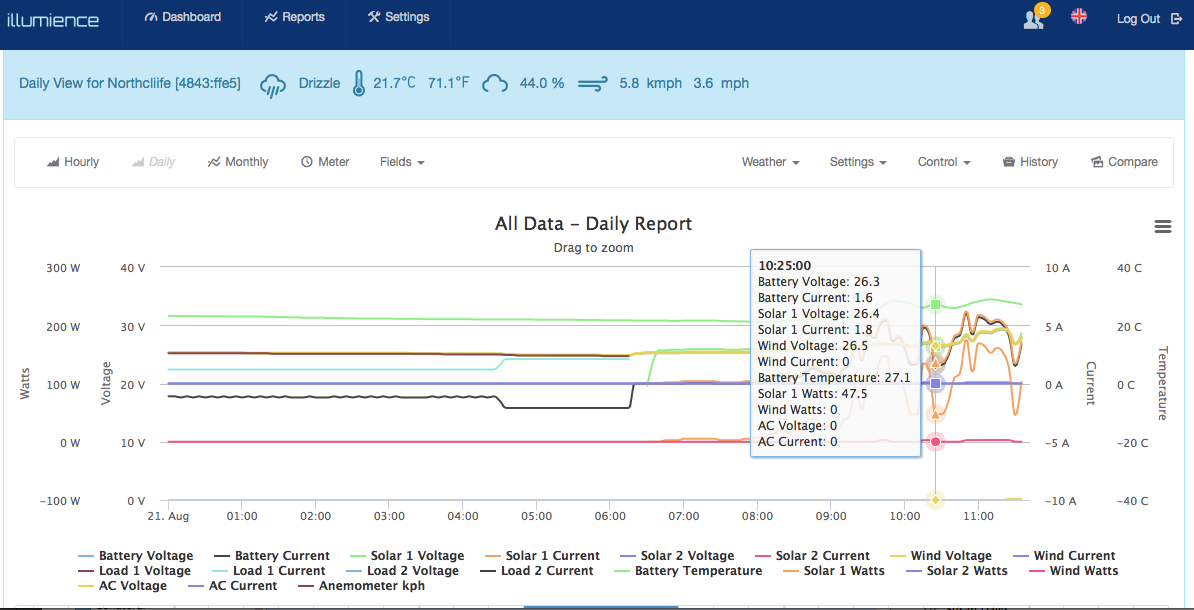Go to the Dashboard page
This screenshot has height=610, width=1194.
[182, 17]
